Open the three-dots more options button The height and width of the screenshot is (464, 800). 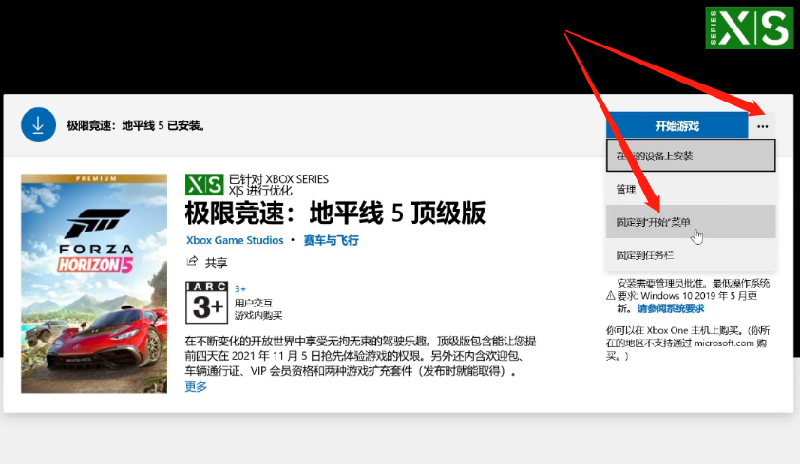coord(762,126)
